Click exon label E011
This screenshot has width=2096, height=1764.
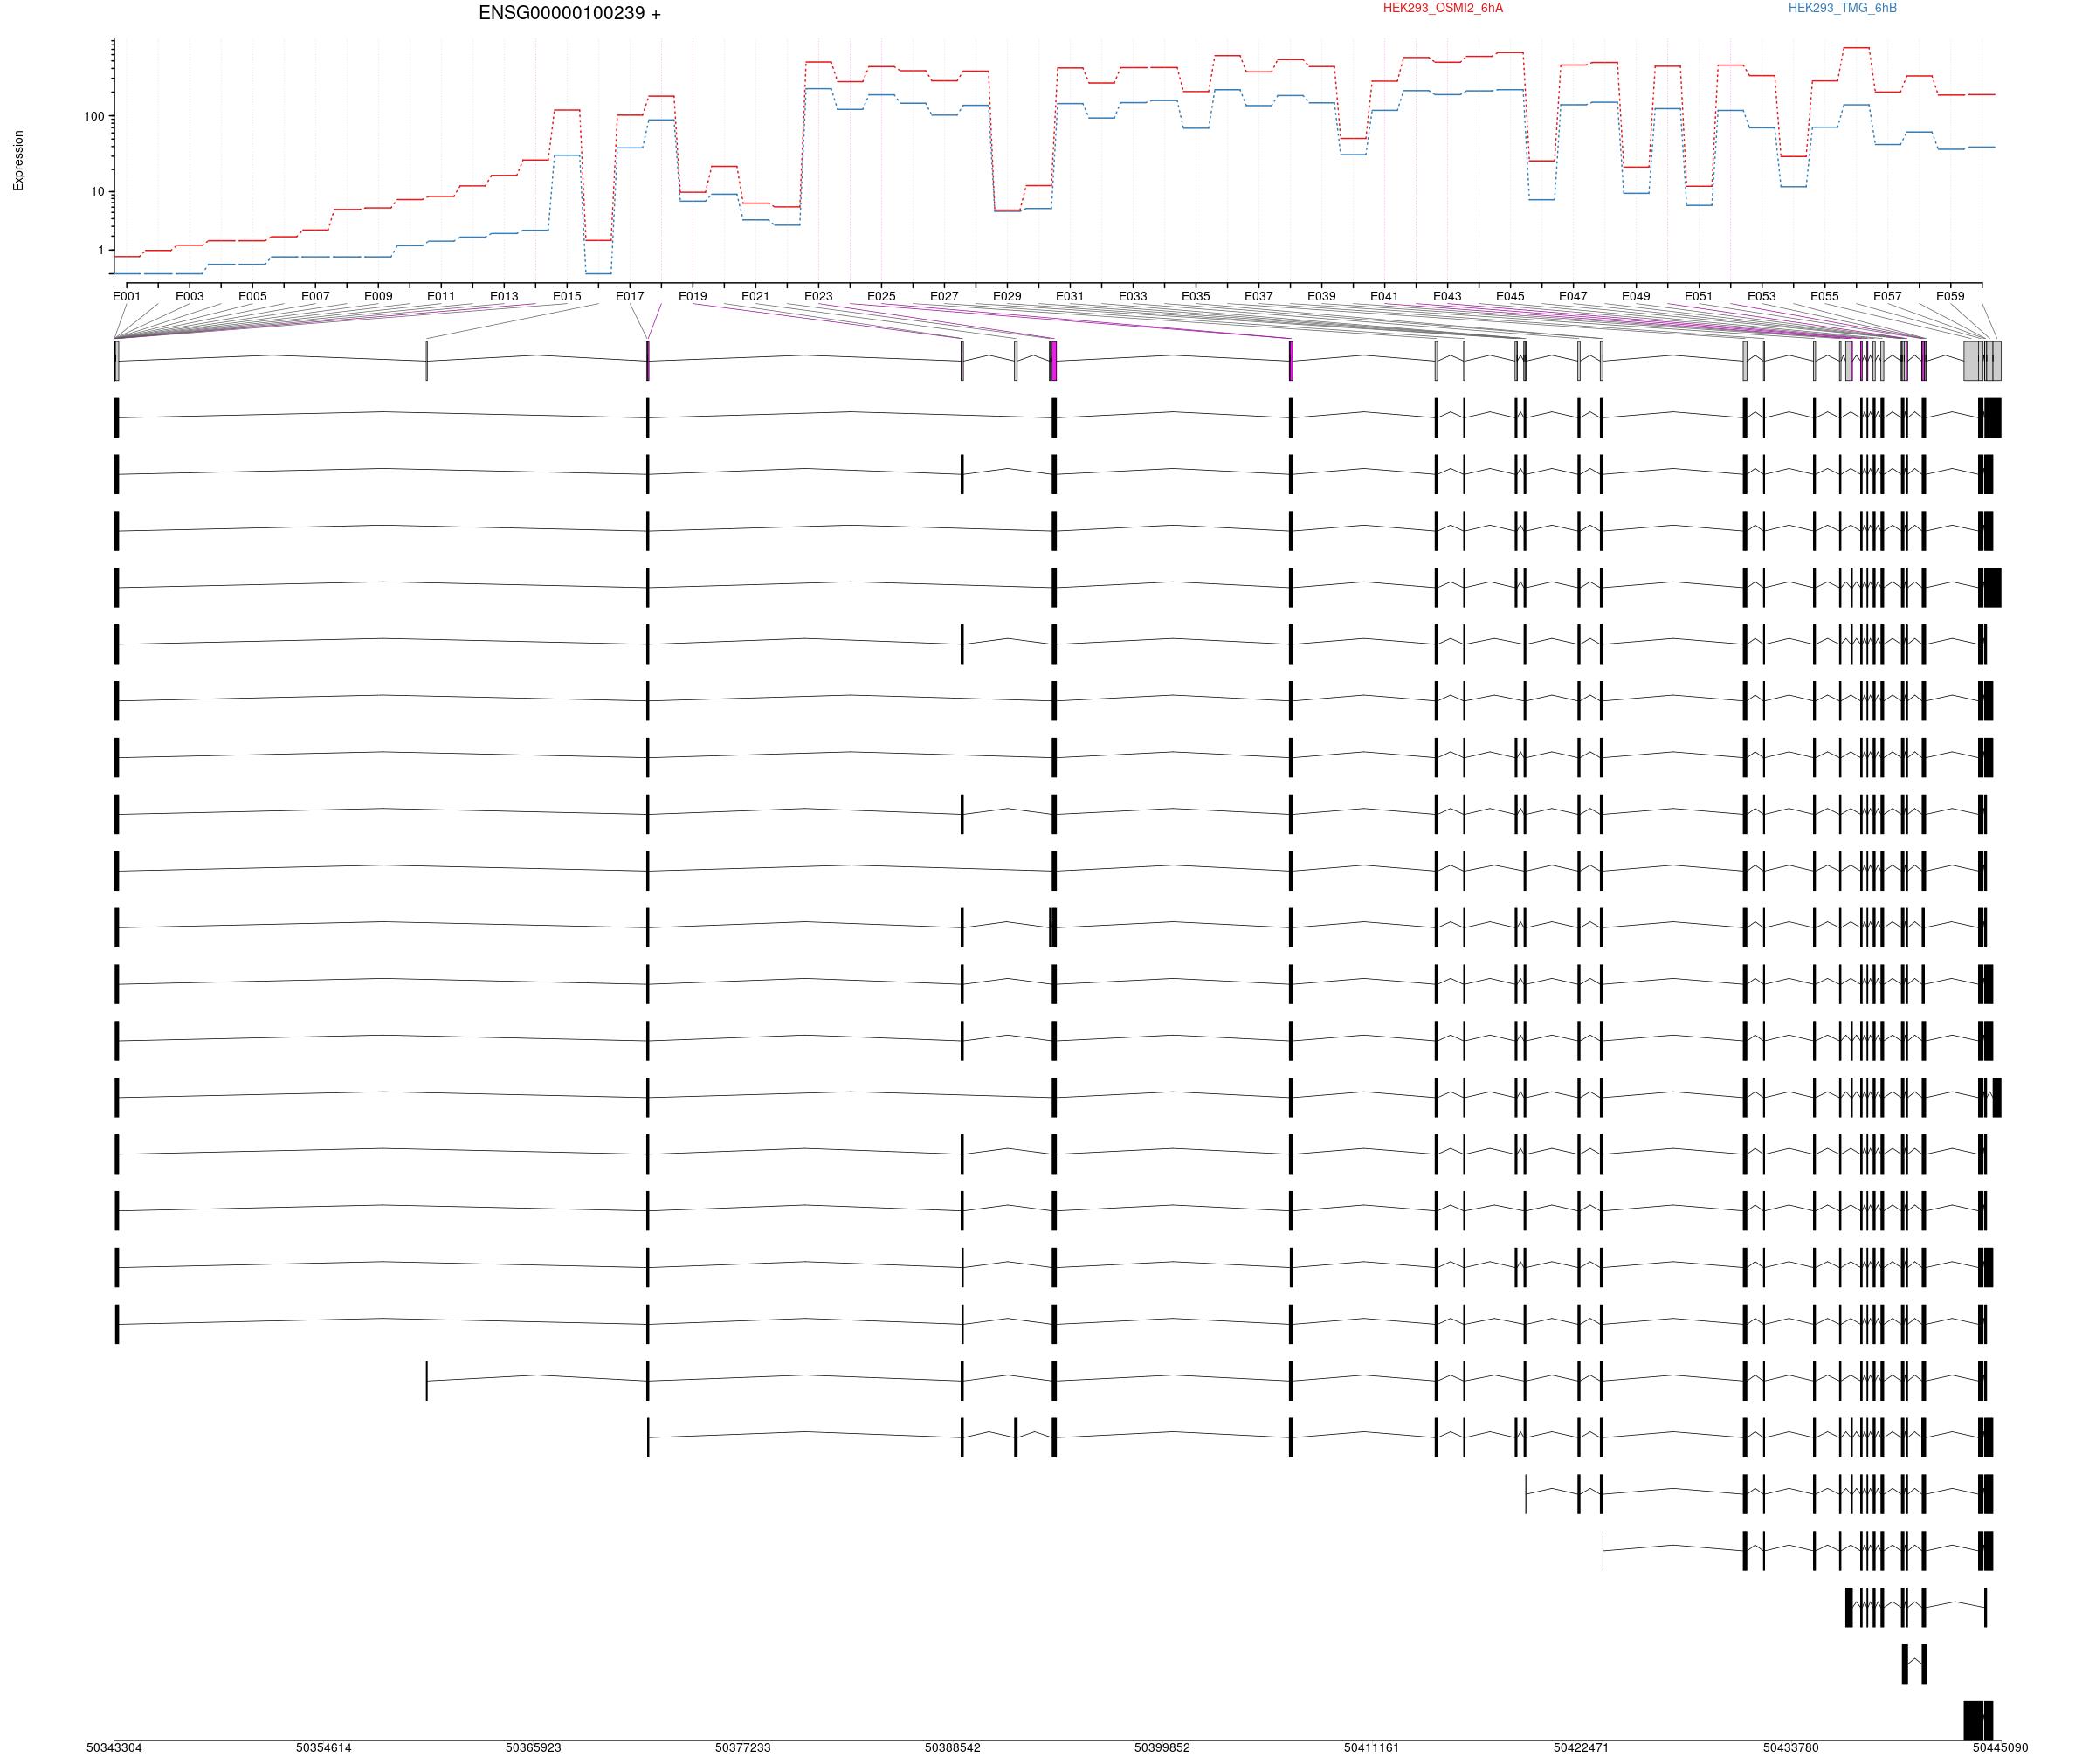coord(441,296)
